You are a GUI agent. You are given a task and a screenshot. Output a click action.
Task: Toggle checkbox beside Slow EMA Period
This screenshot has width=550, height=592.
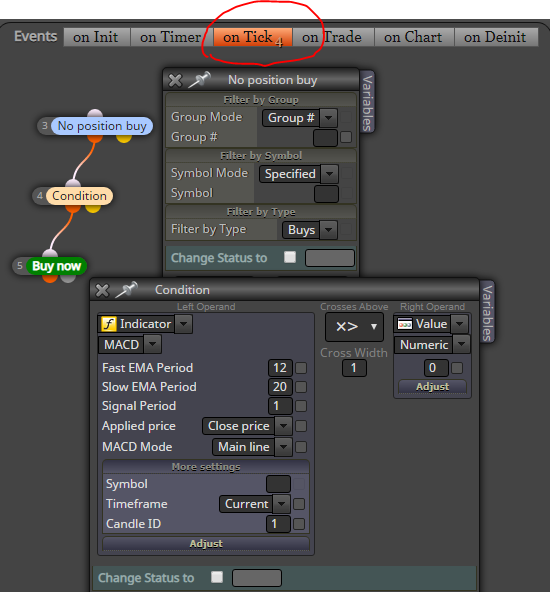pos(301,387)
